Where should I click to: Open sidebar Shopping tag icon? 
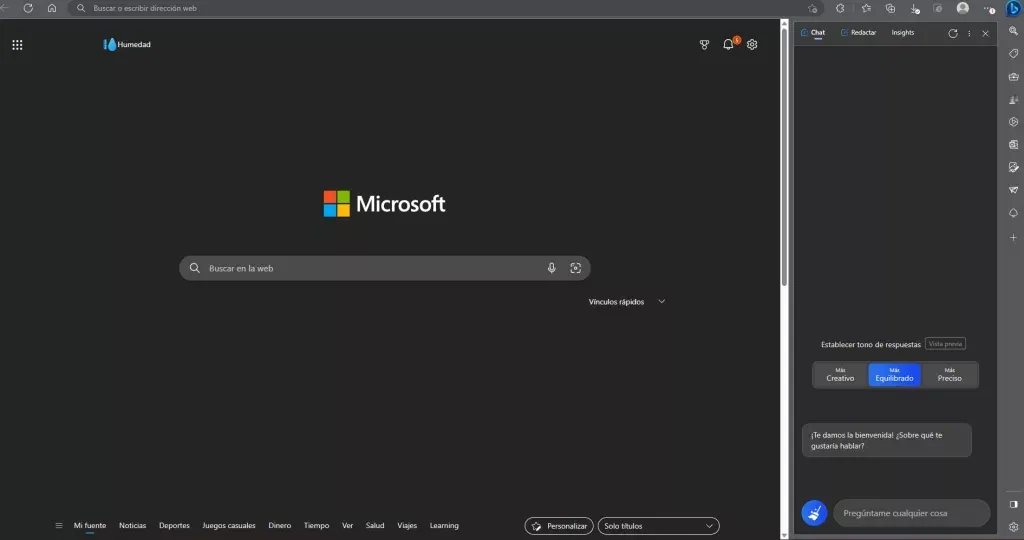point(1014,54)
